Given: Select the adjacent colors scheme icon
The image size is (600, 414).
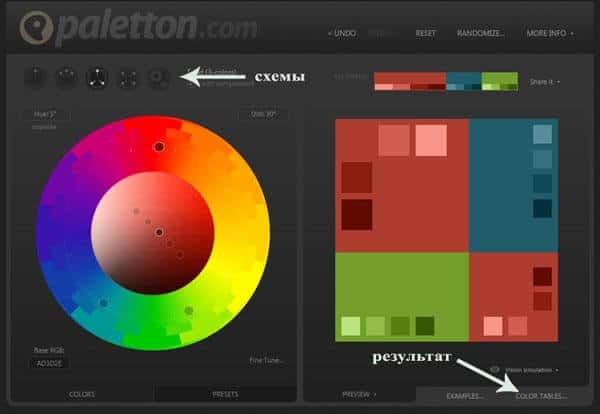Looking at the screenshot, I should tap(67, 77).
